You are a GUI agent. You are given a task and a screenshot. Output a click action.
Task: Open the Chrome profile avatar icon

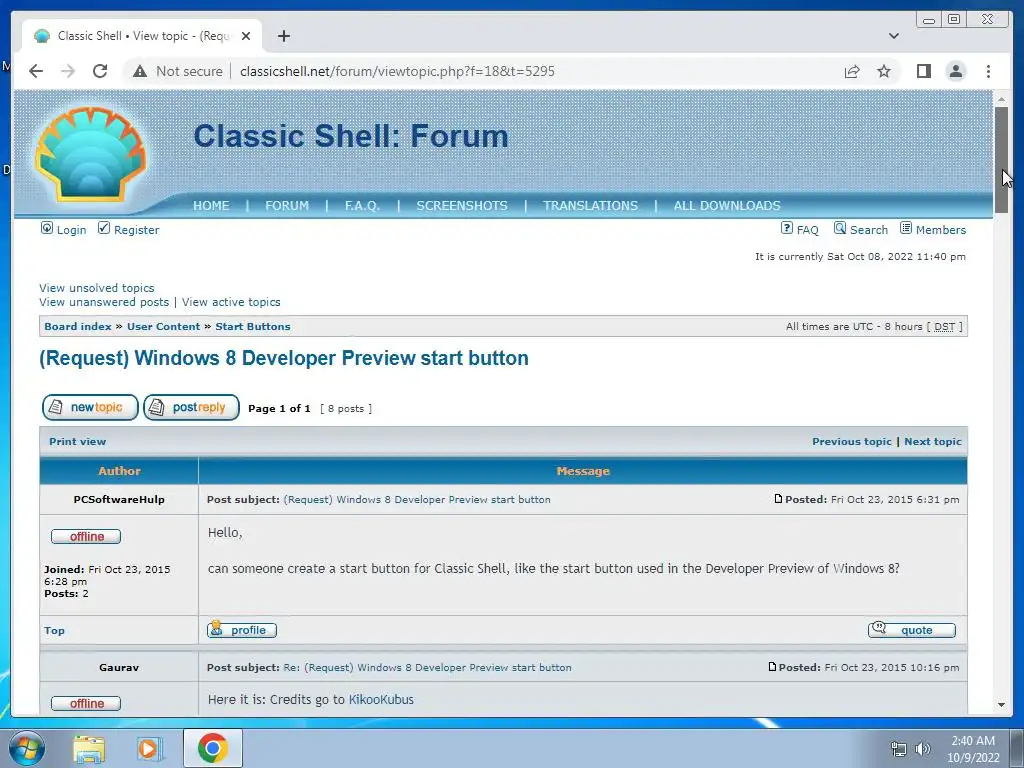[x=955, y=71]
